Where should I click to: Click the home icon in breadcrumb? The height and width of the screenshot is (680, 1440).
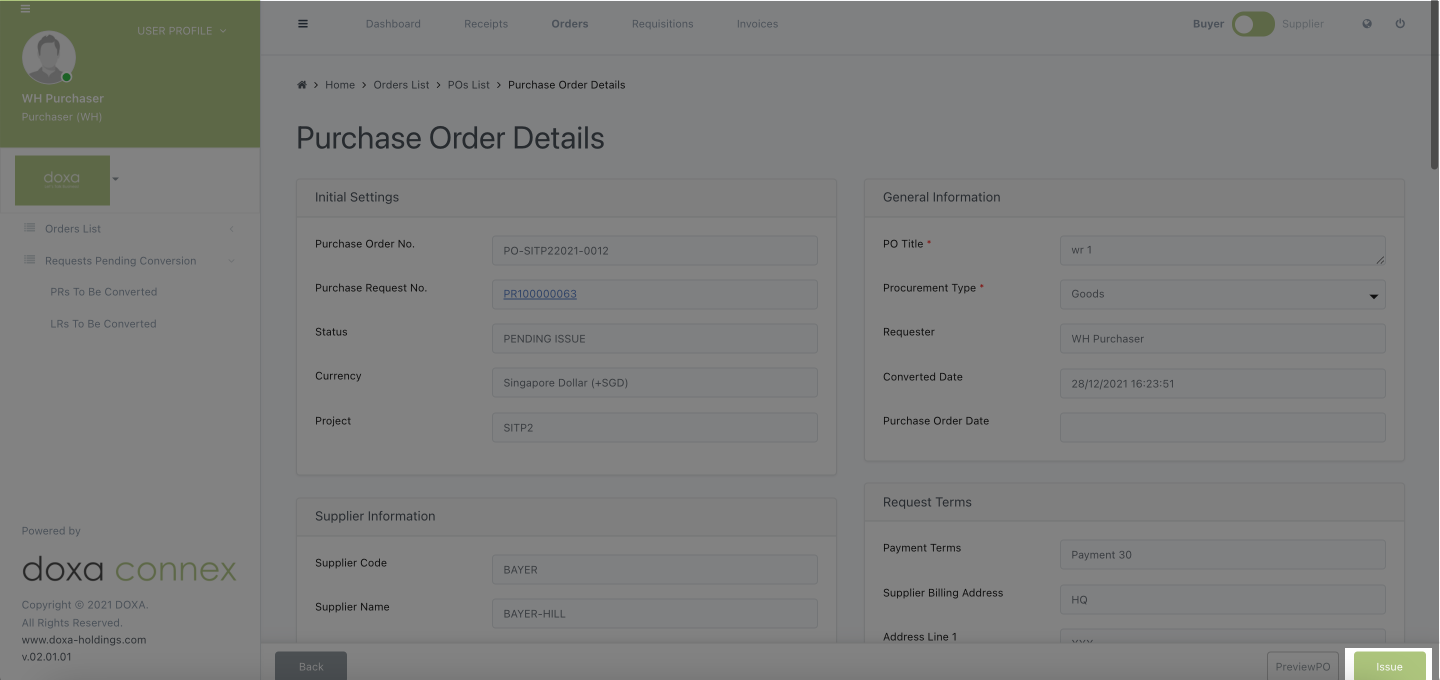click(x=302, y=85)
